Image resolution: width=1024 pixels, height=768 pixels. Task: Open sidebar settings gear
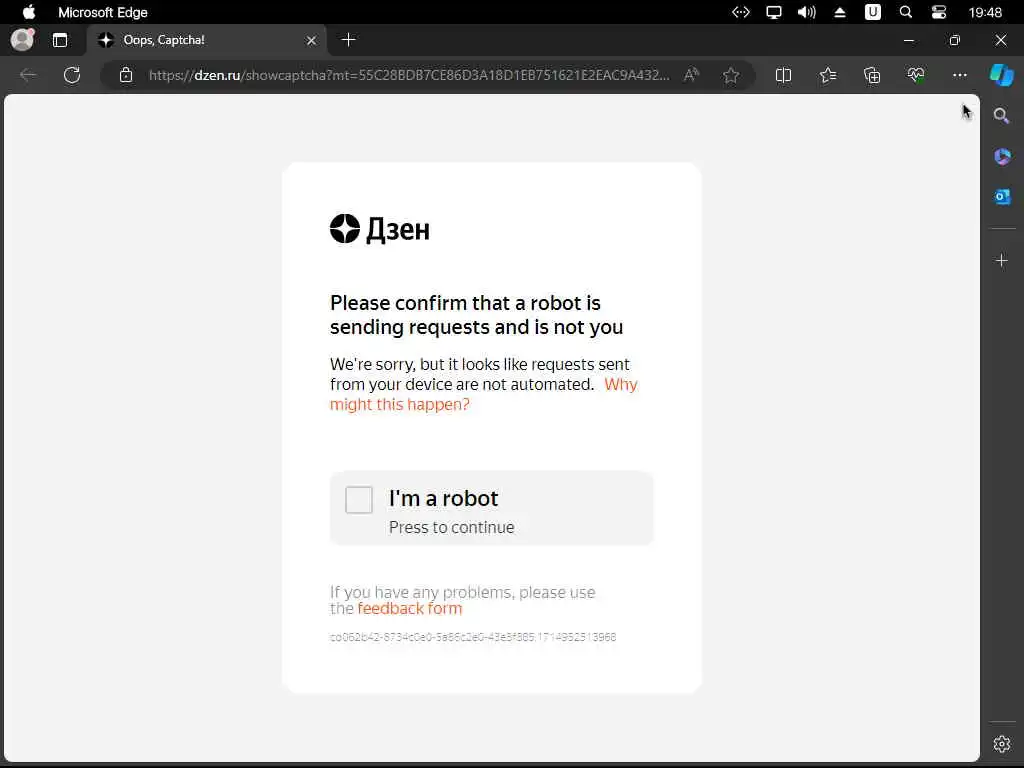[1002, 743]
